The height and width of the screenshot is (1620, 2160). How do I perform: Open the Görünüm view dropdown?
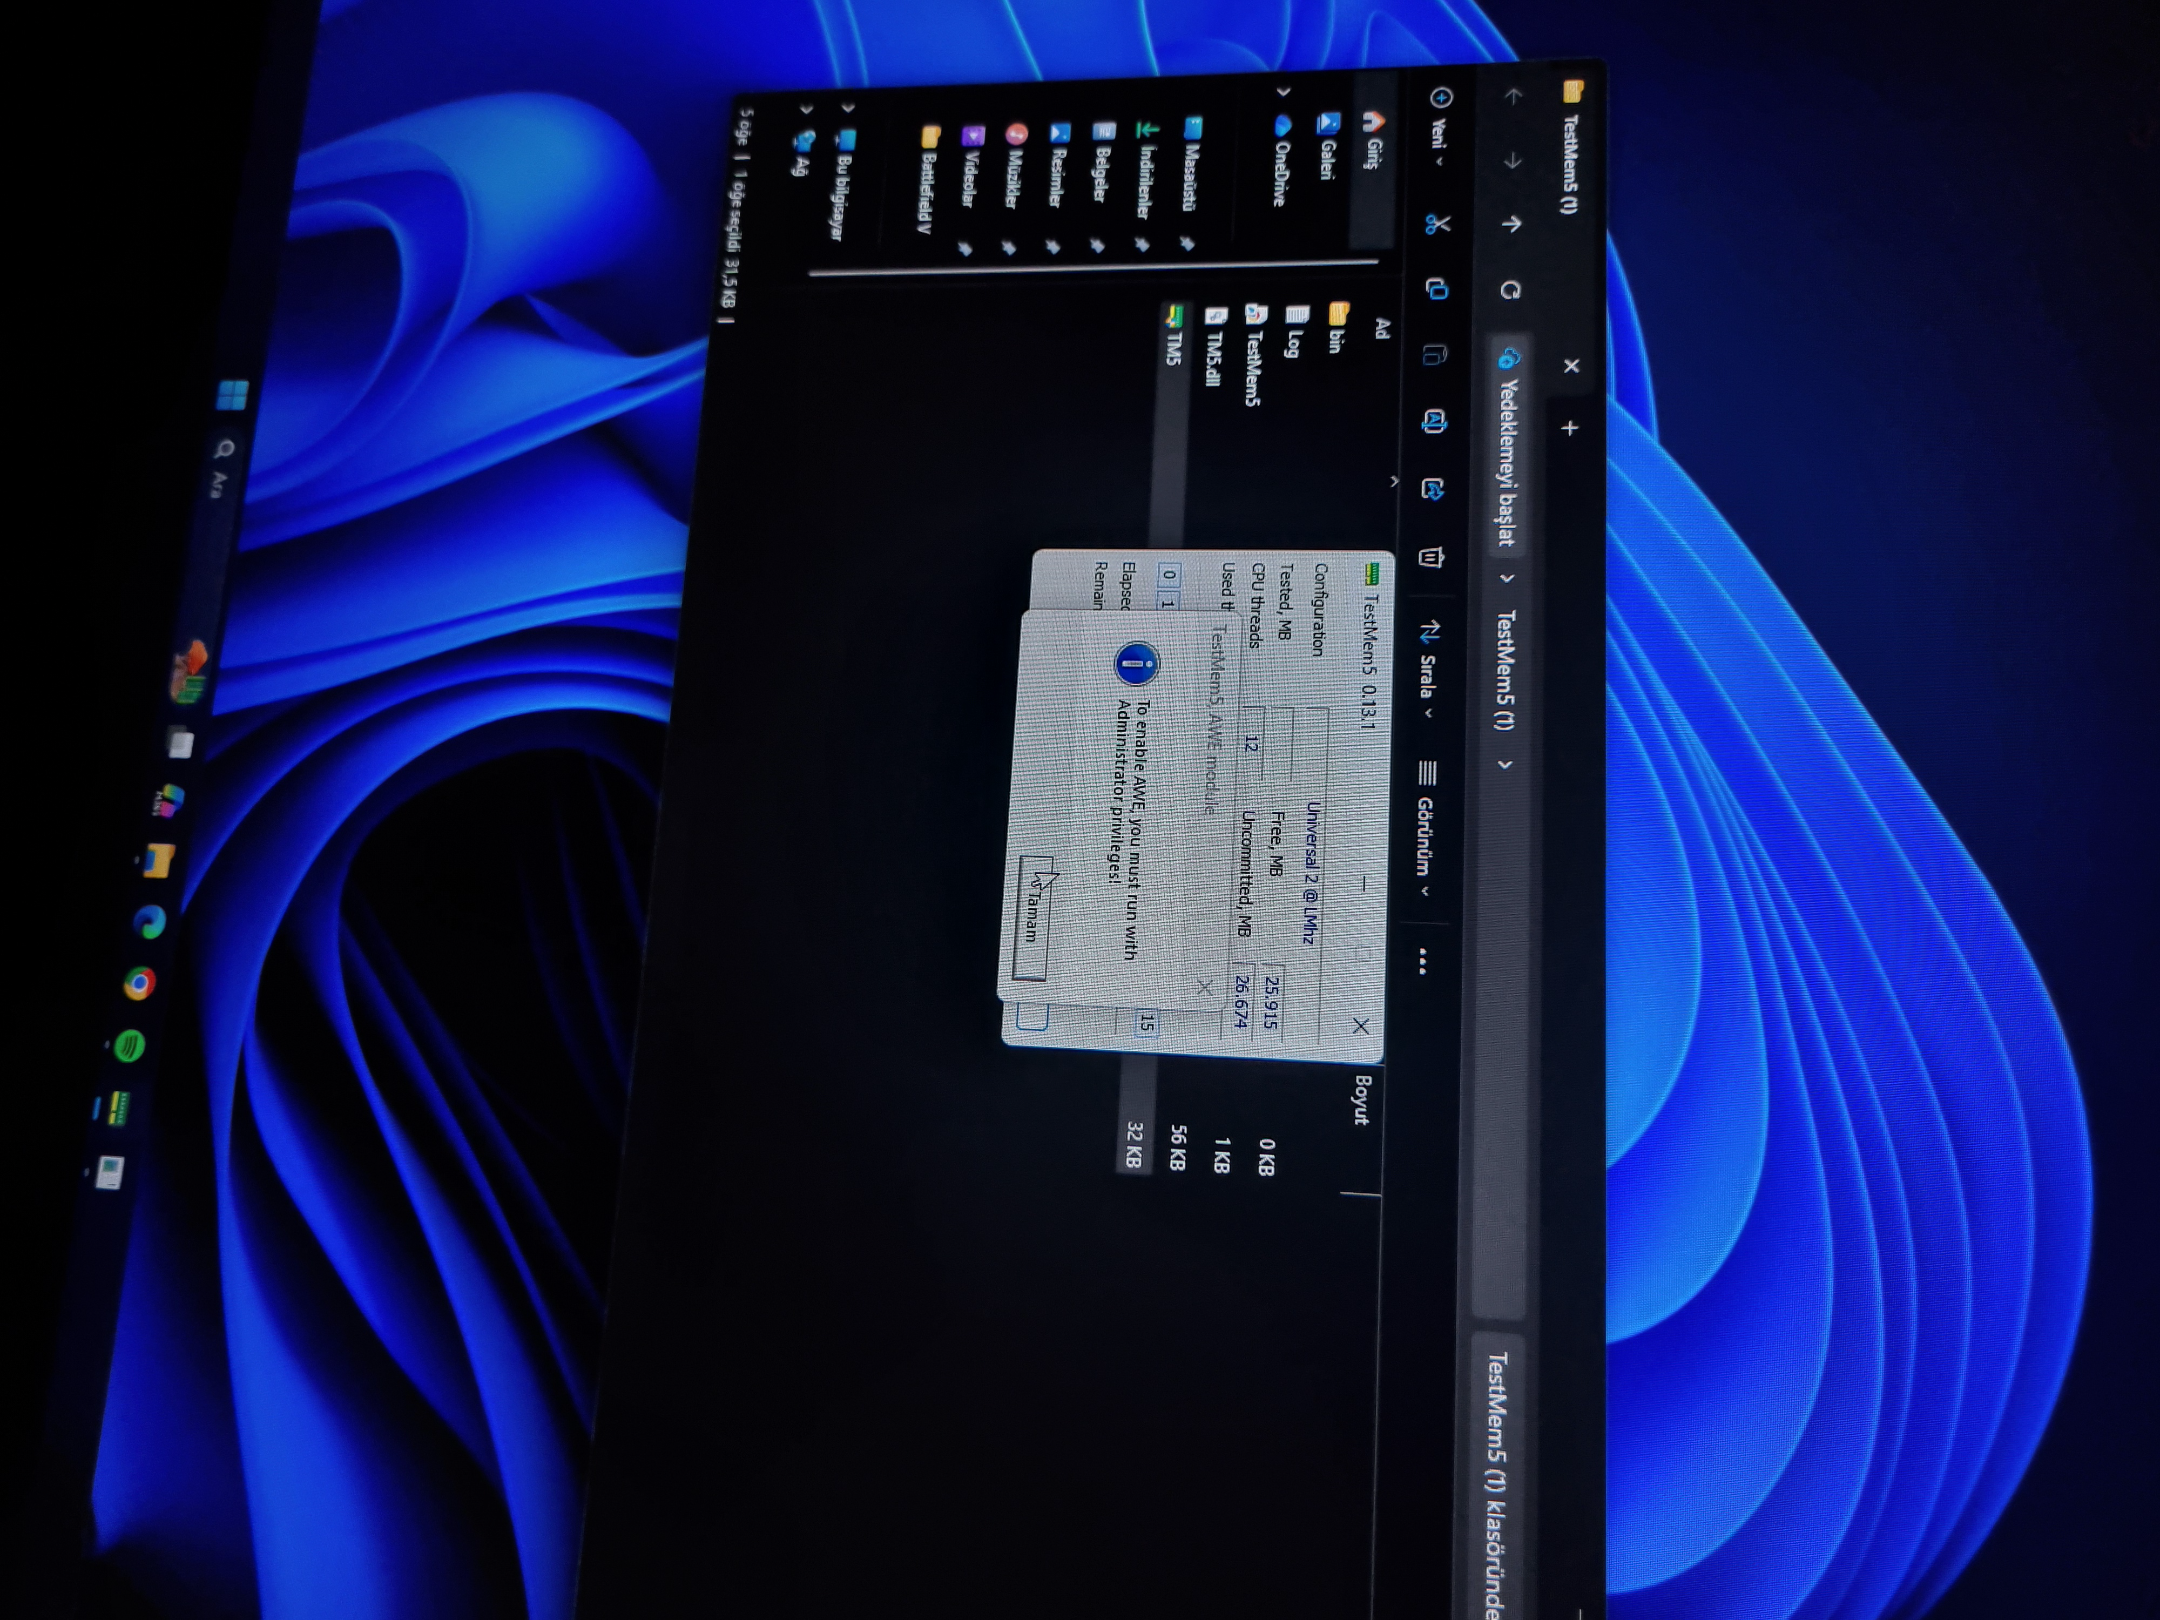[x=1424, y=830]
